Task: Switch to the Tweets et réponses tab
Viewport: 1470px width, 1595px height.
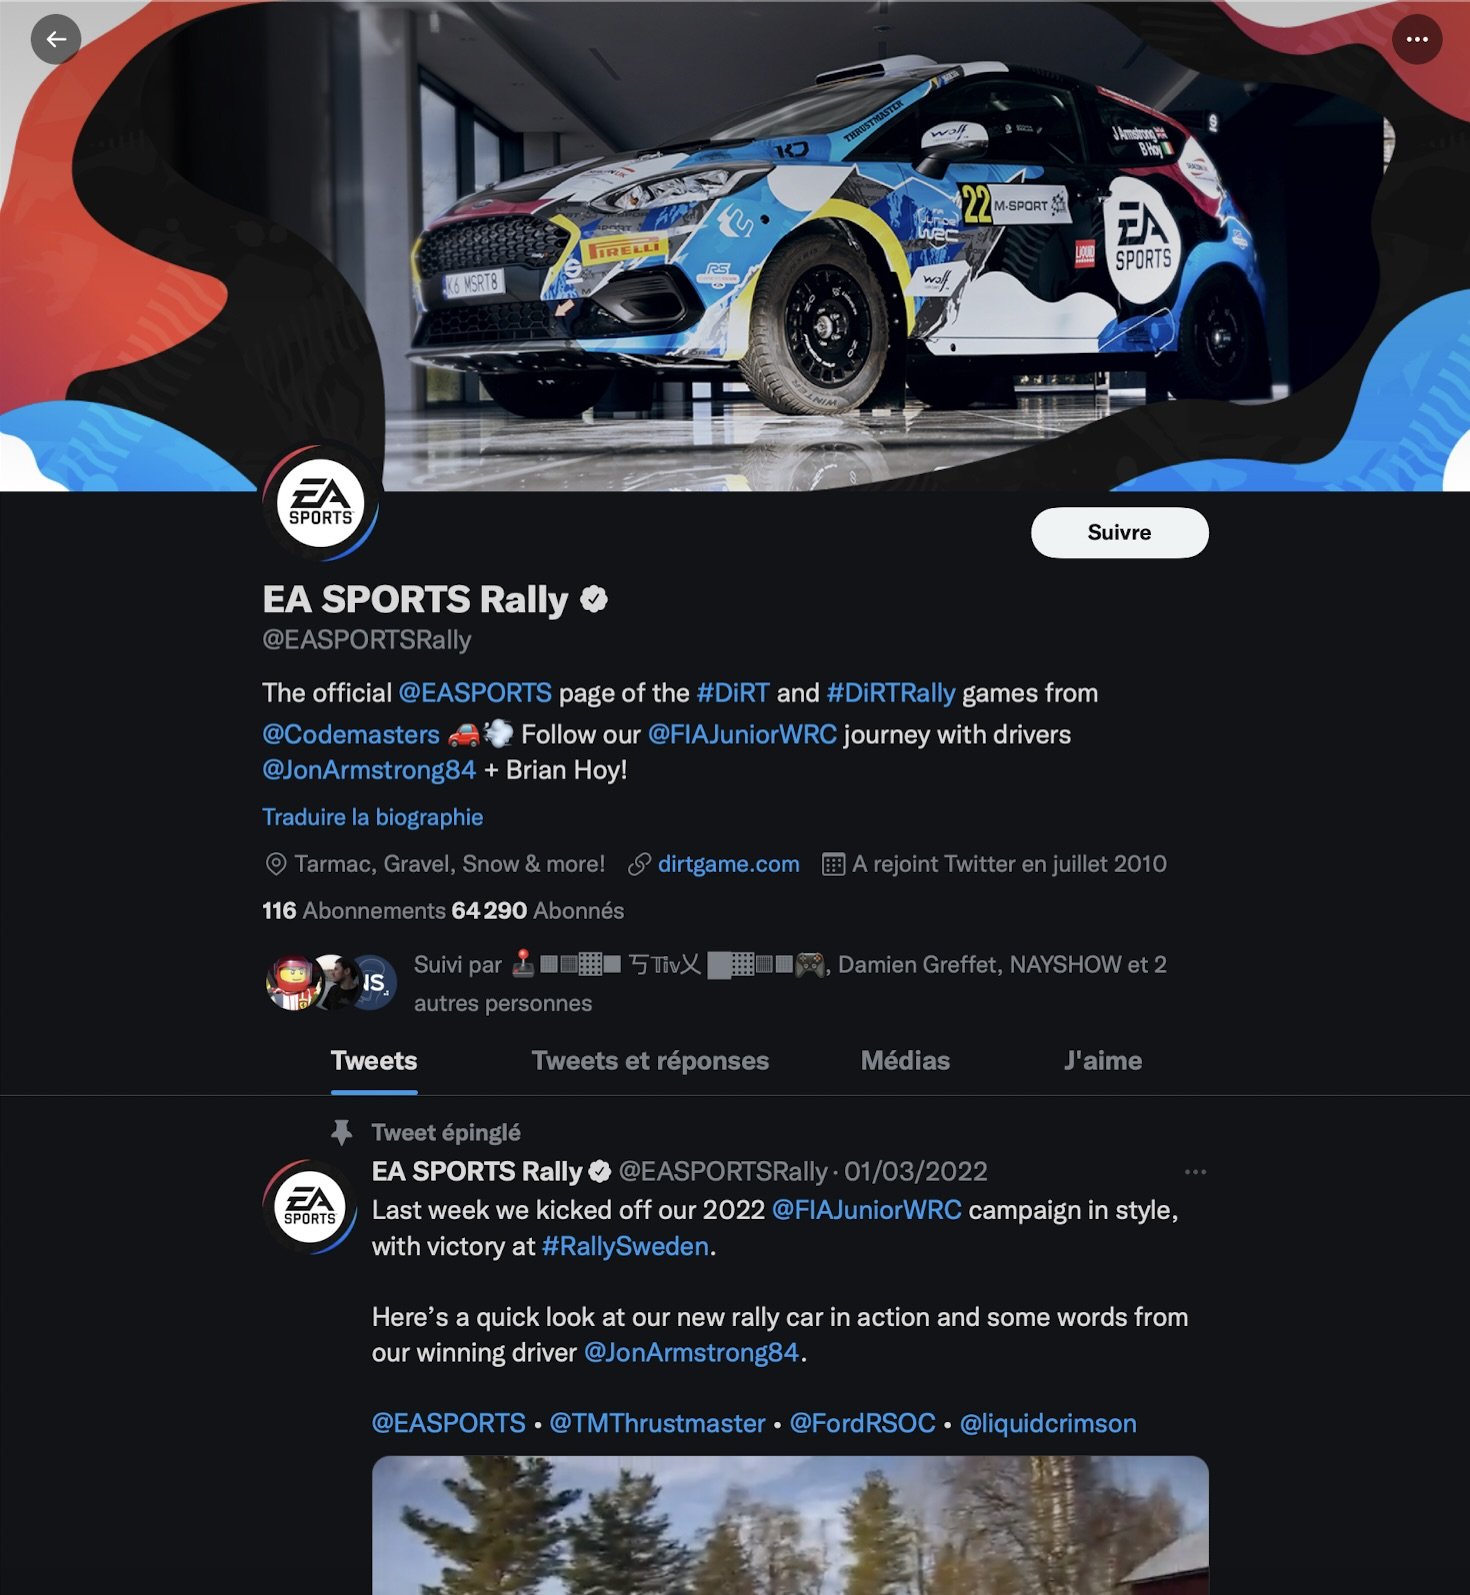Action: [650, 1061]
